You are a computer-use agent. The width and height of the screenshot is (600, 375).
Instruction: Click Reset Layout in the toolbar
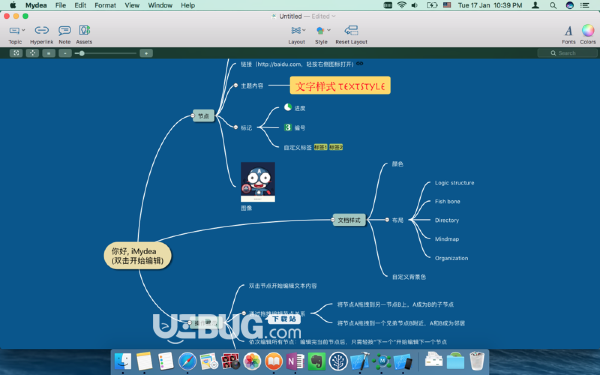coord(351,30)
